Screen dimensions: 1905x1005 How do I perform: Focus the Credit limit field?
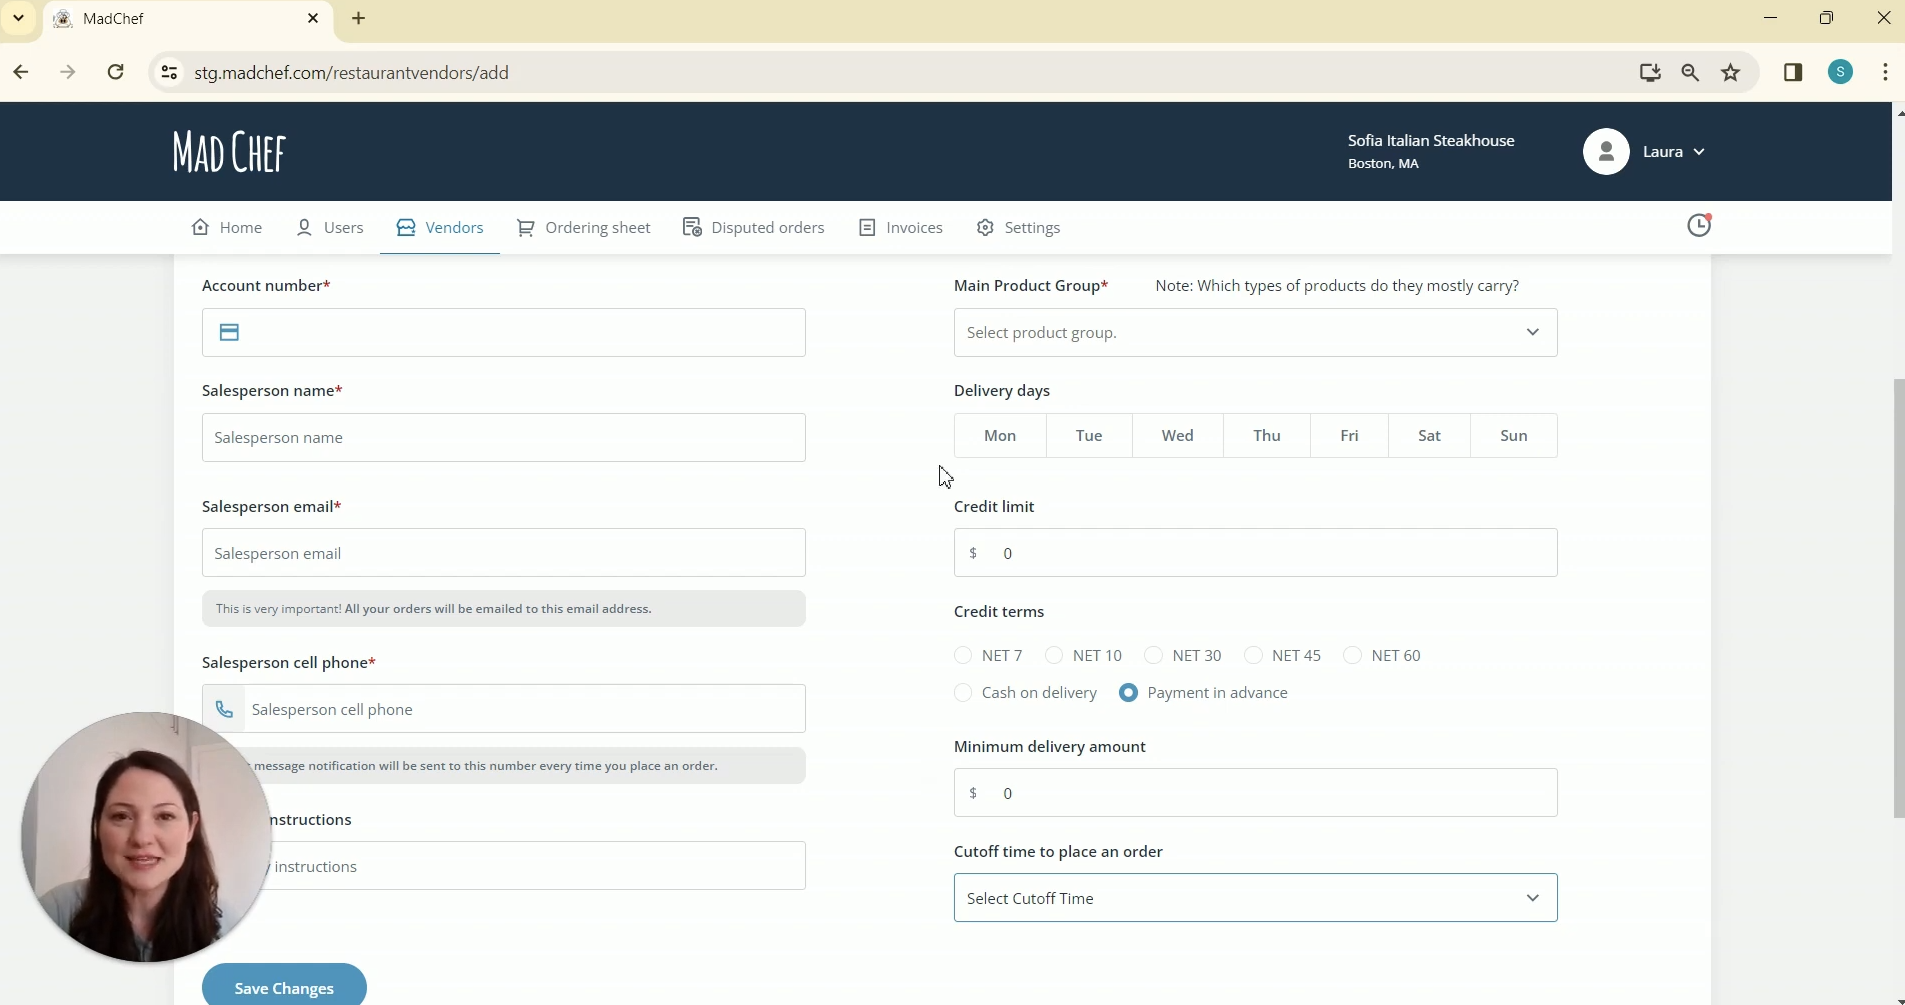tap(1256, 554)
